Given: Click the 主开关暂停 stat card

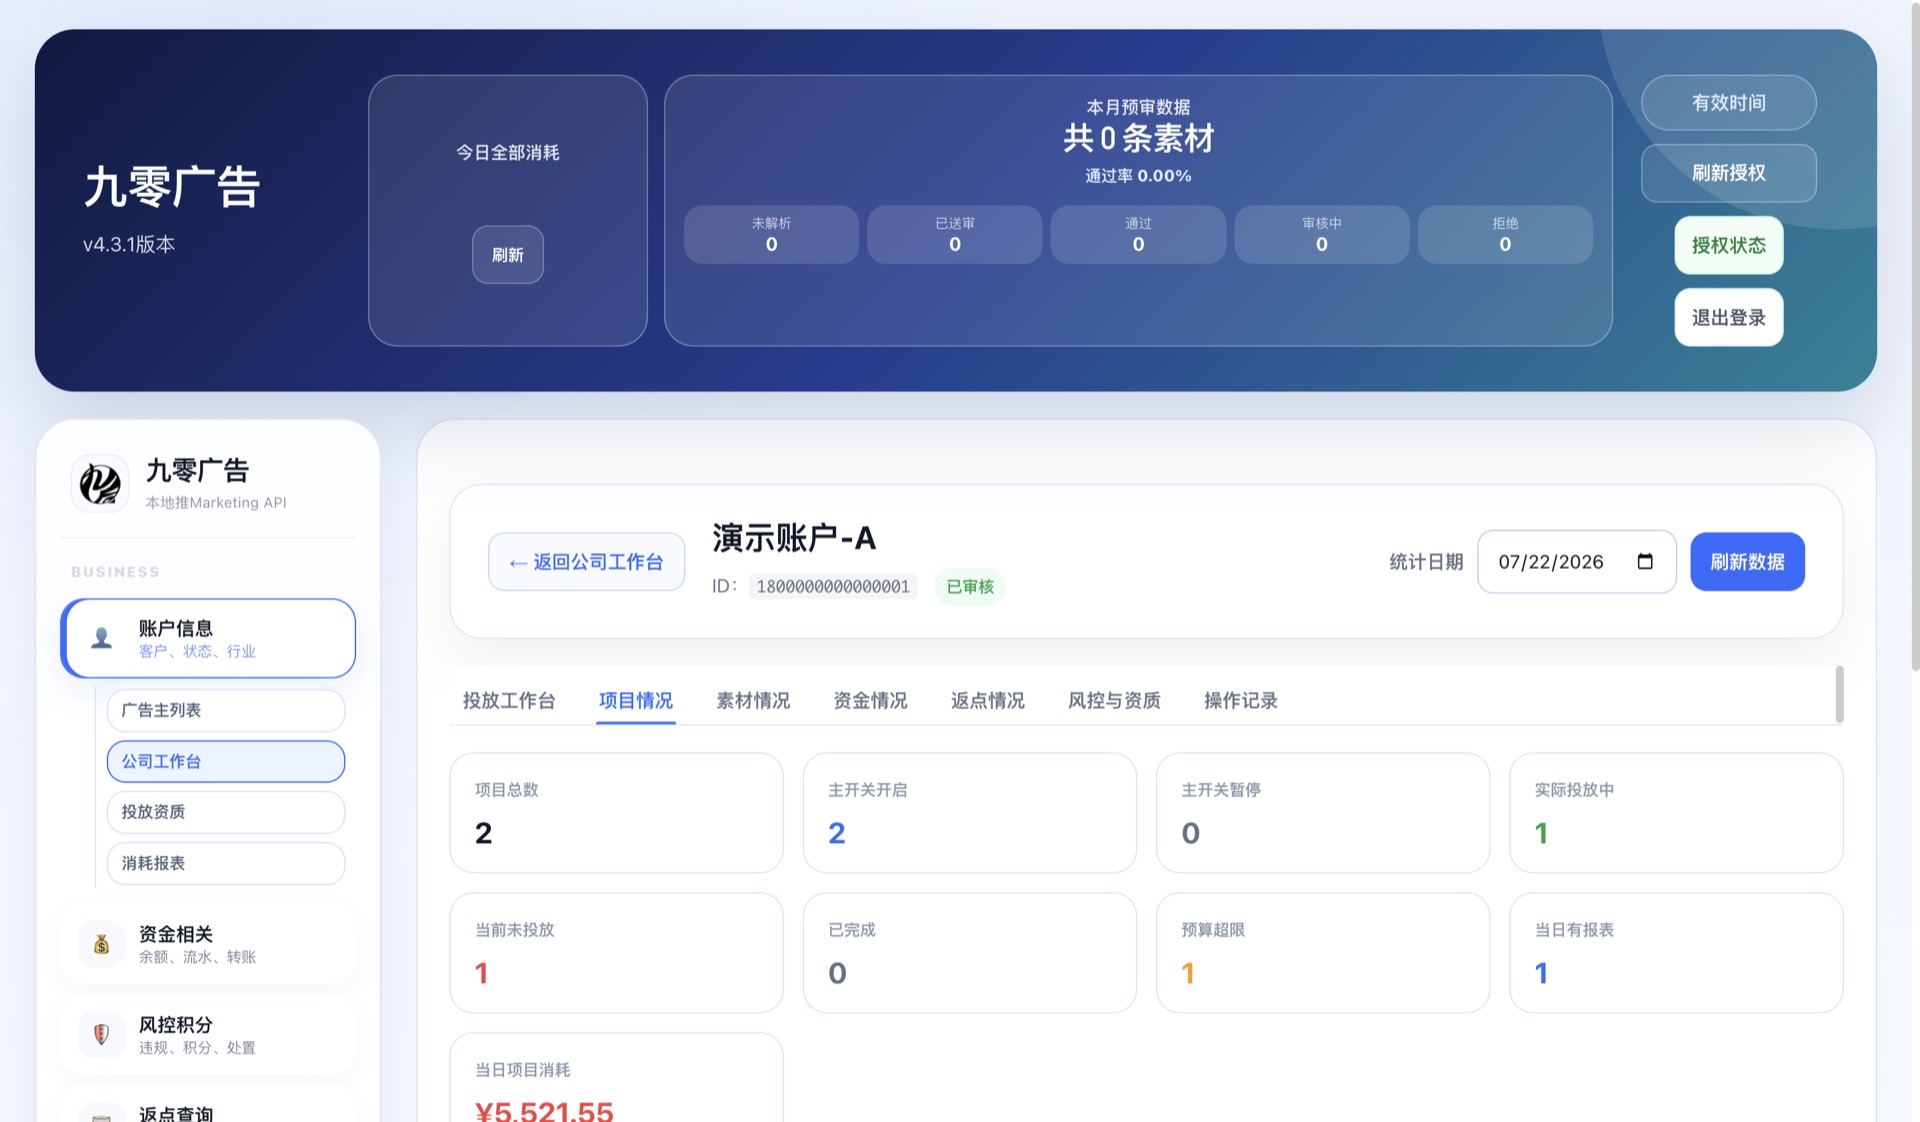Looking at the screenshot, I should 1323,813.
